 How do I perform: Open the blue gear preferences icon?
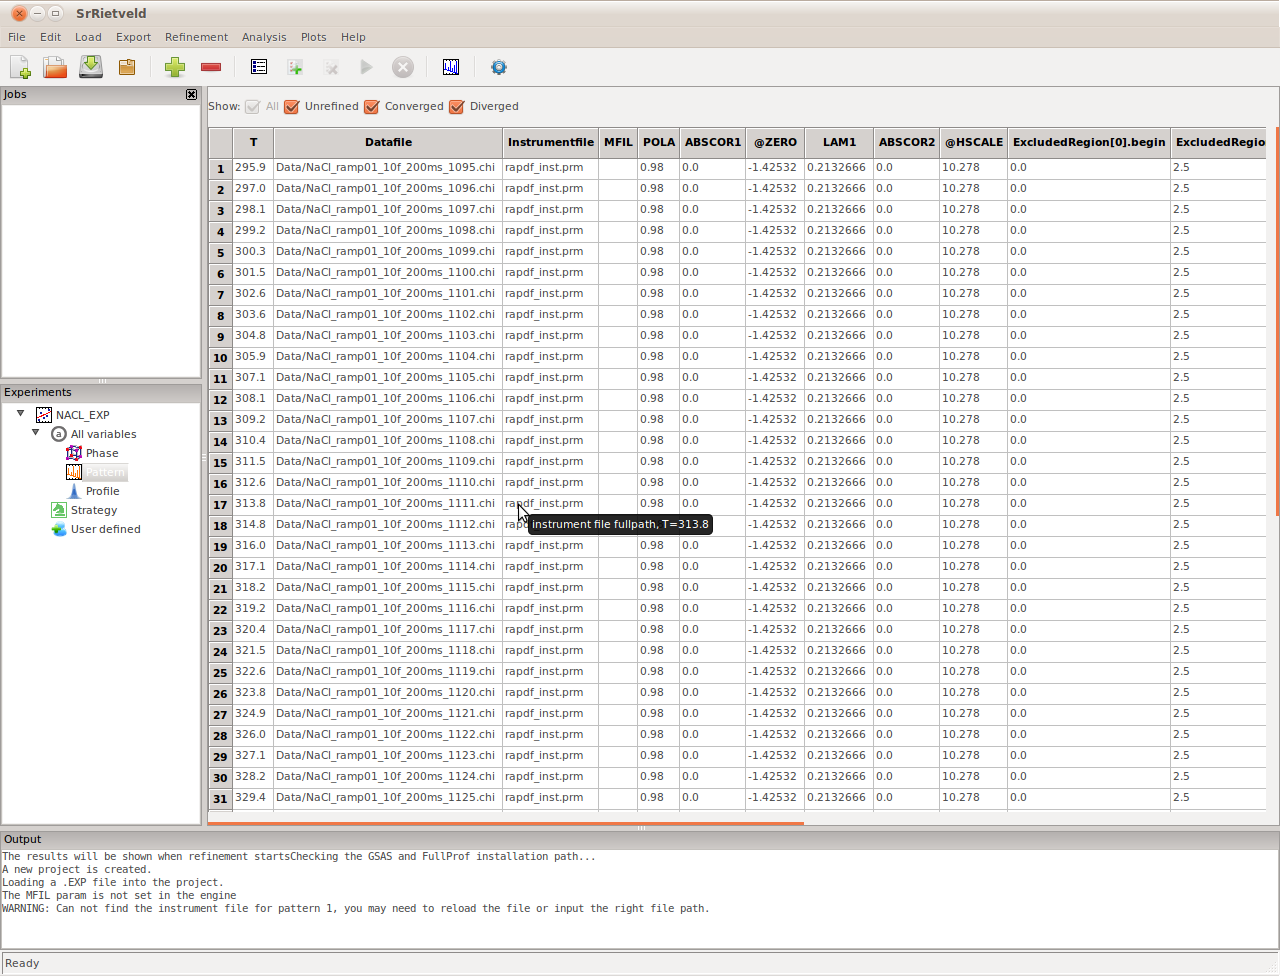coord(499,67)
